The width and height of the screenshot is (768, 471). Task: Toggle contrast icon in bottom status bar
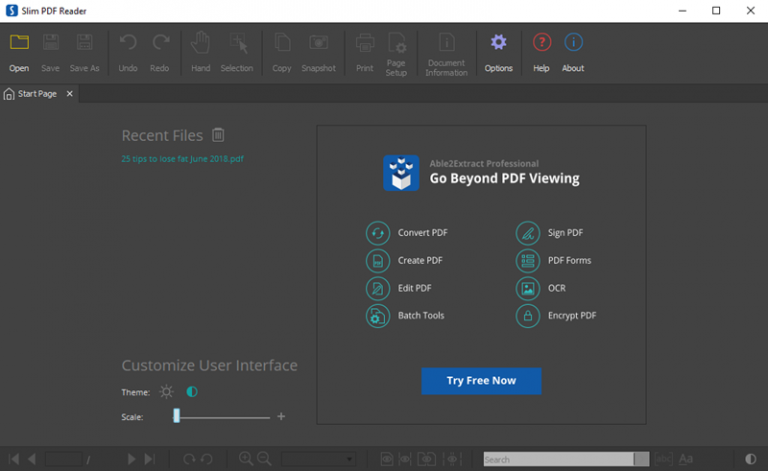(750, 459)
